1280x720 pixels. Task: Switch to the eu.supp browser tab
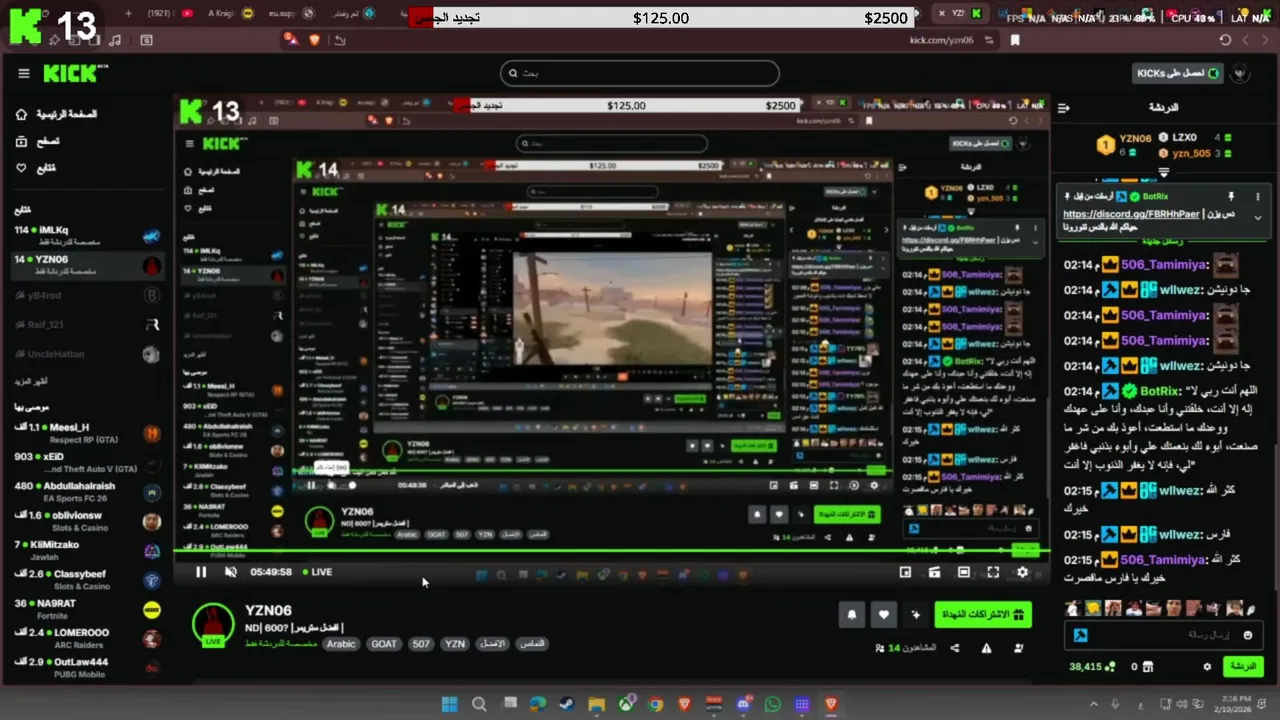point(291,15)
